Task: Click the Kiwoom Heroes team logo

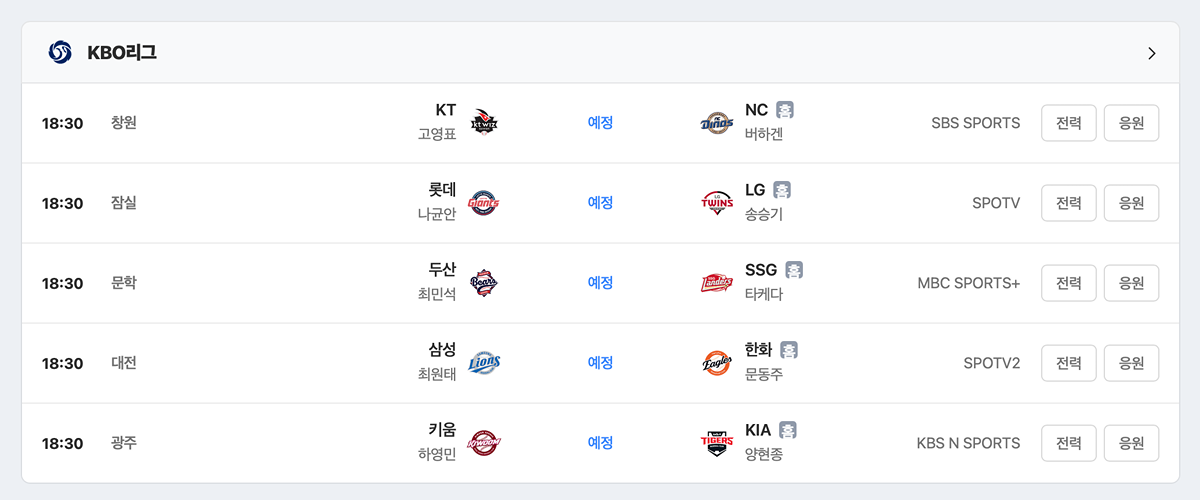Action: point(484,443)
